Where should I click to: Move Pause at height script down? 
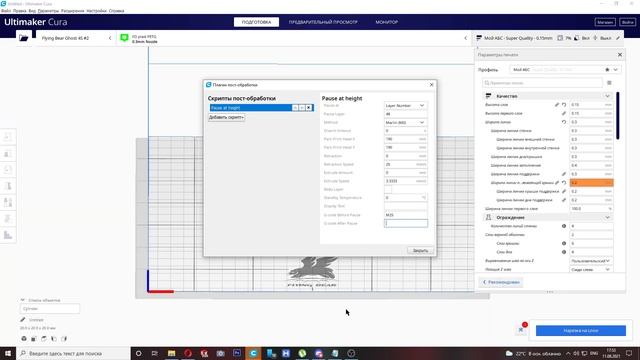coord(302,108)
